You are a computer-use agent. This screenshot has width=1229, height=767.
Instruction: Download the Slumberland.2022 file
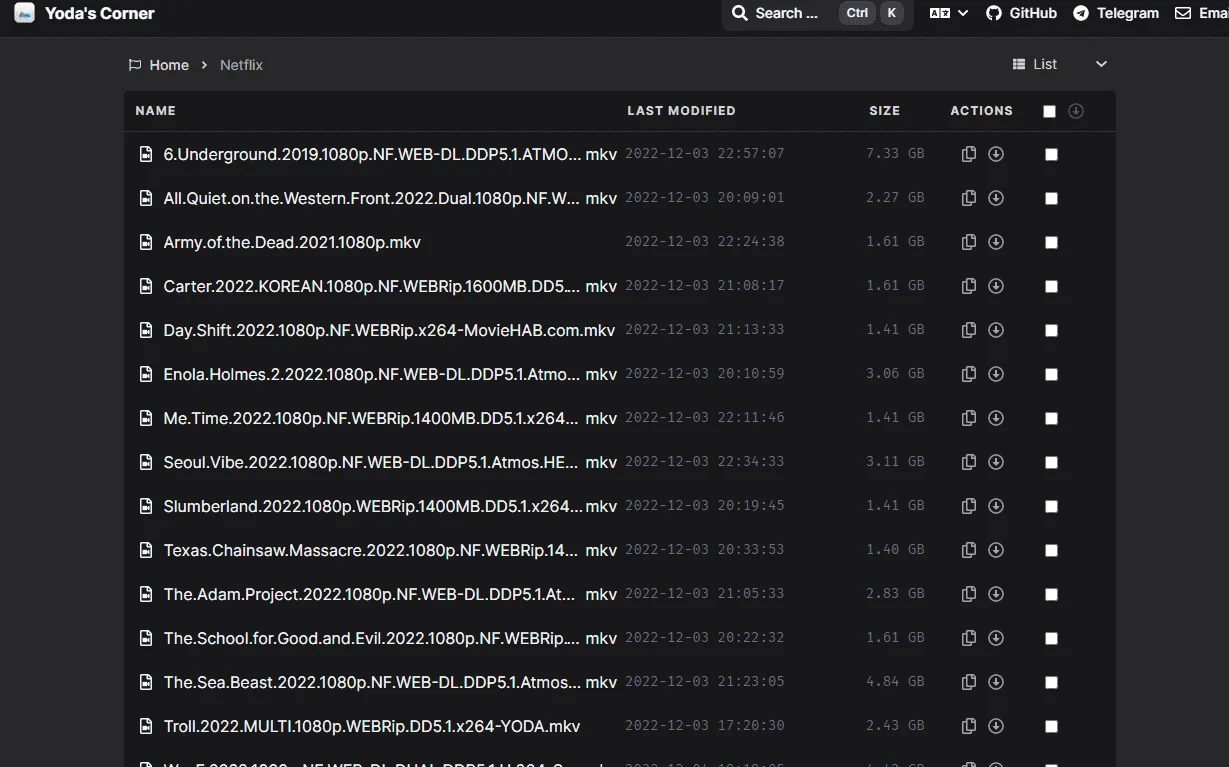996,506
